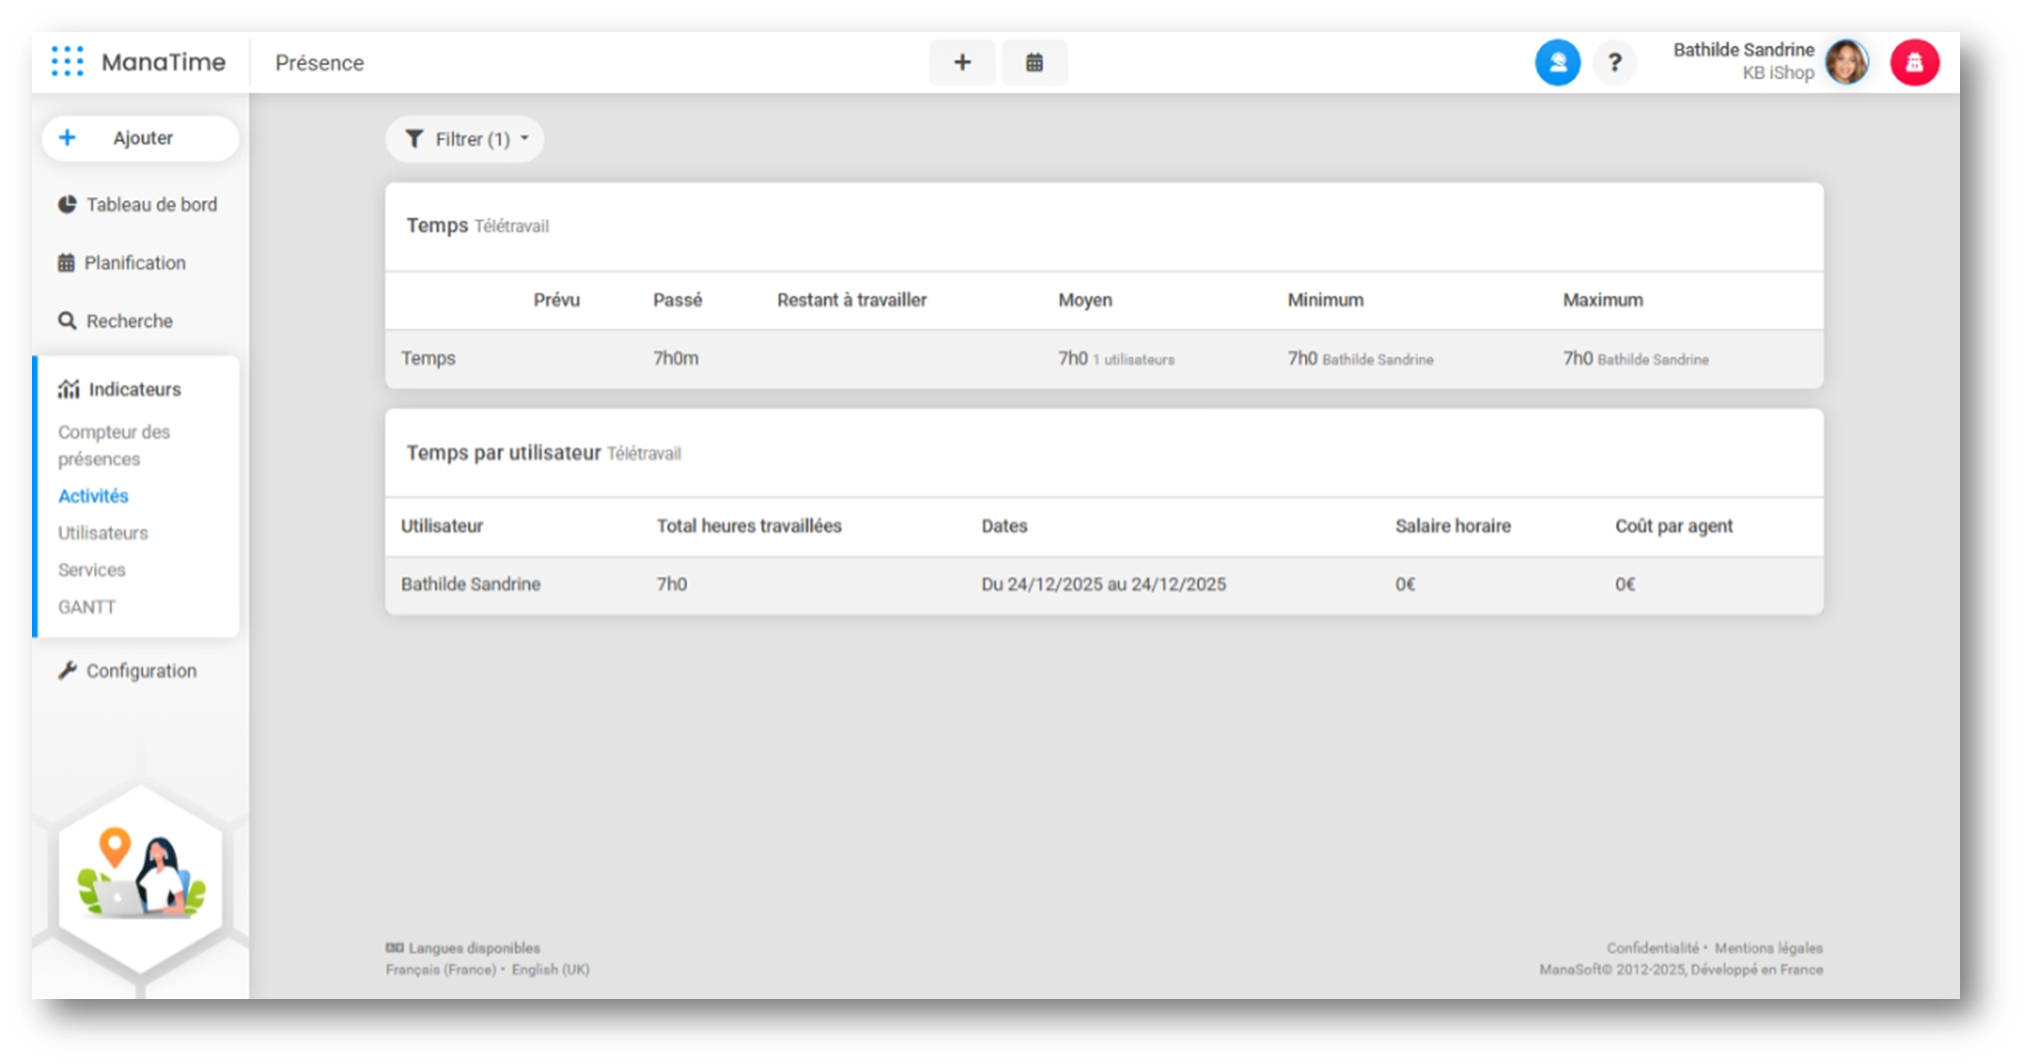Open Recherche in the sidebar
The width and height of the screenshot is (2025, 1064).
128,321
